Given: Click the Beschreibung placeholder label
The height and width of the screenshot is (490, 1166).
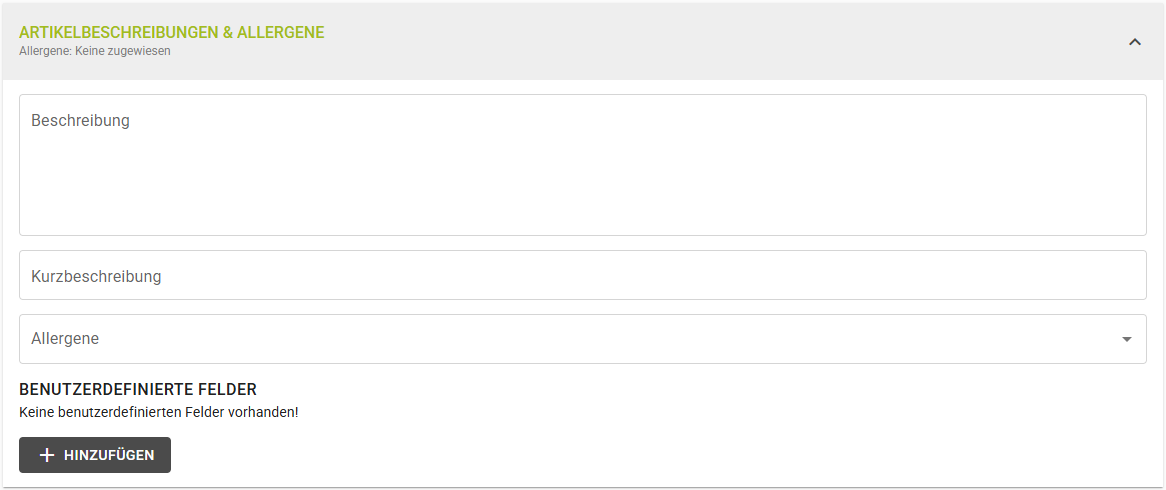Looking at the screenshot, I should tap(80, 121).
